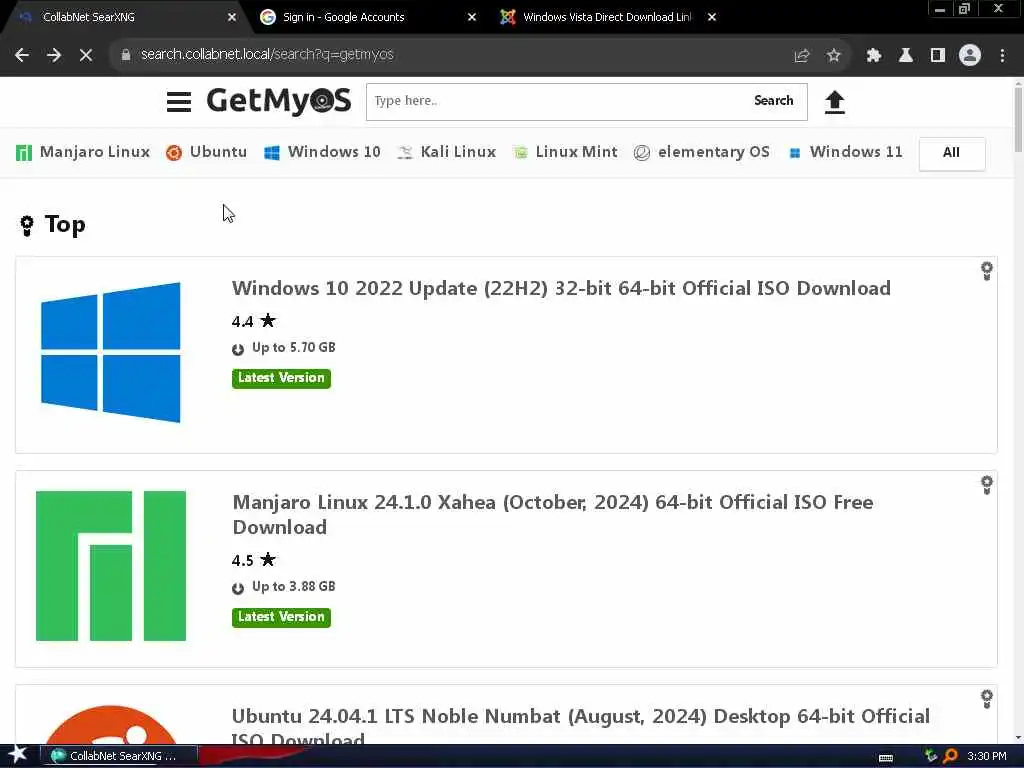
Task: Click the All categories button
Action: (952, 153)
